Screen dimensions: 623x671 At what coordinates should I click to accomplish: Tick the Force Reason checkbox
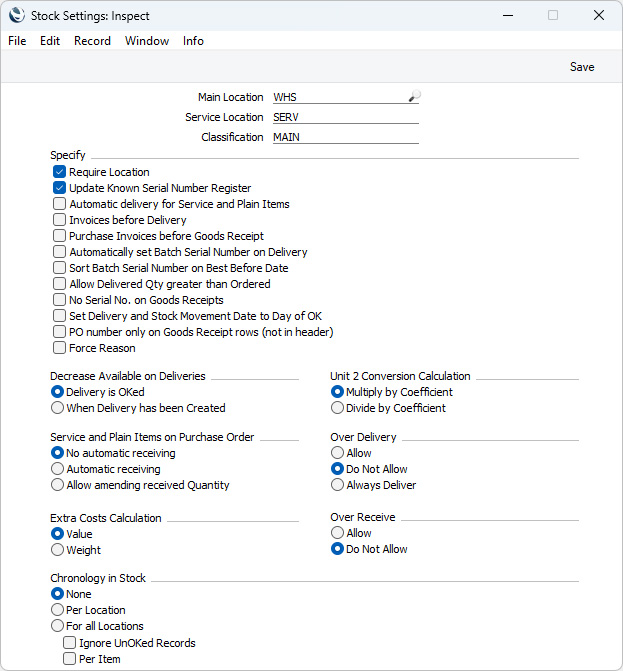[59, 348]
